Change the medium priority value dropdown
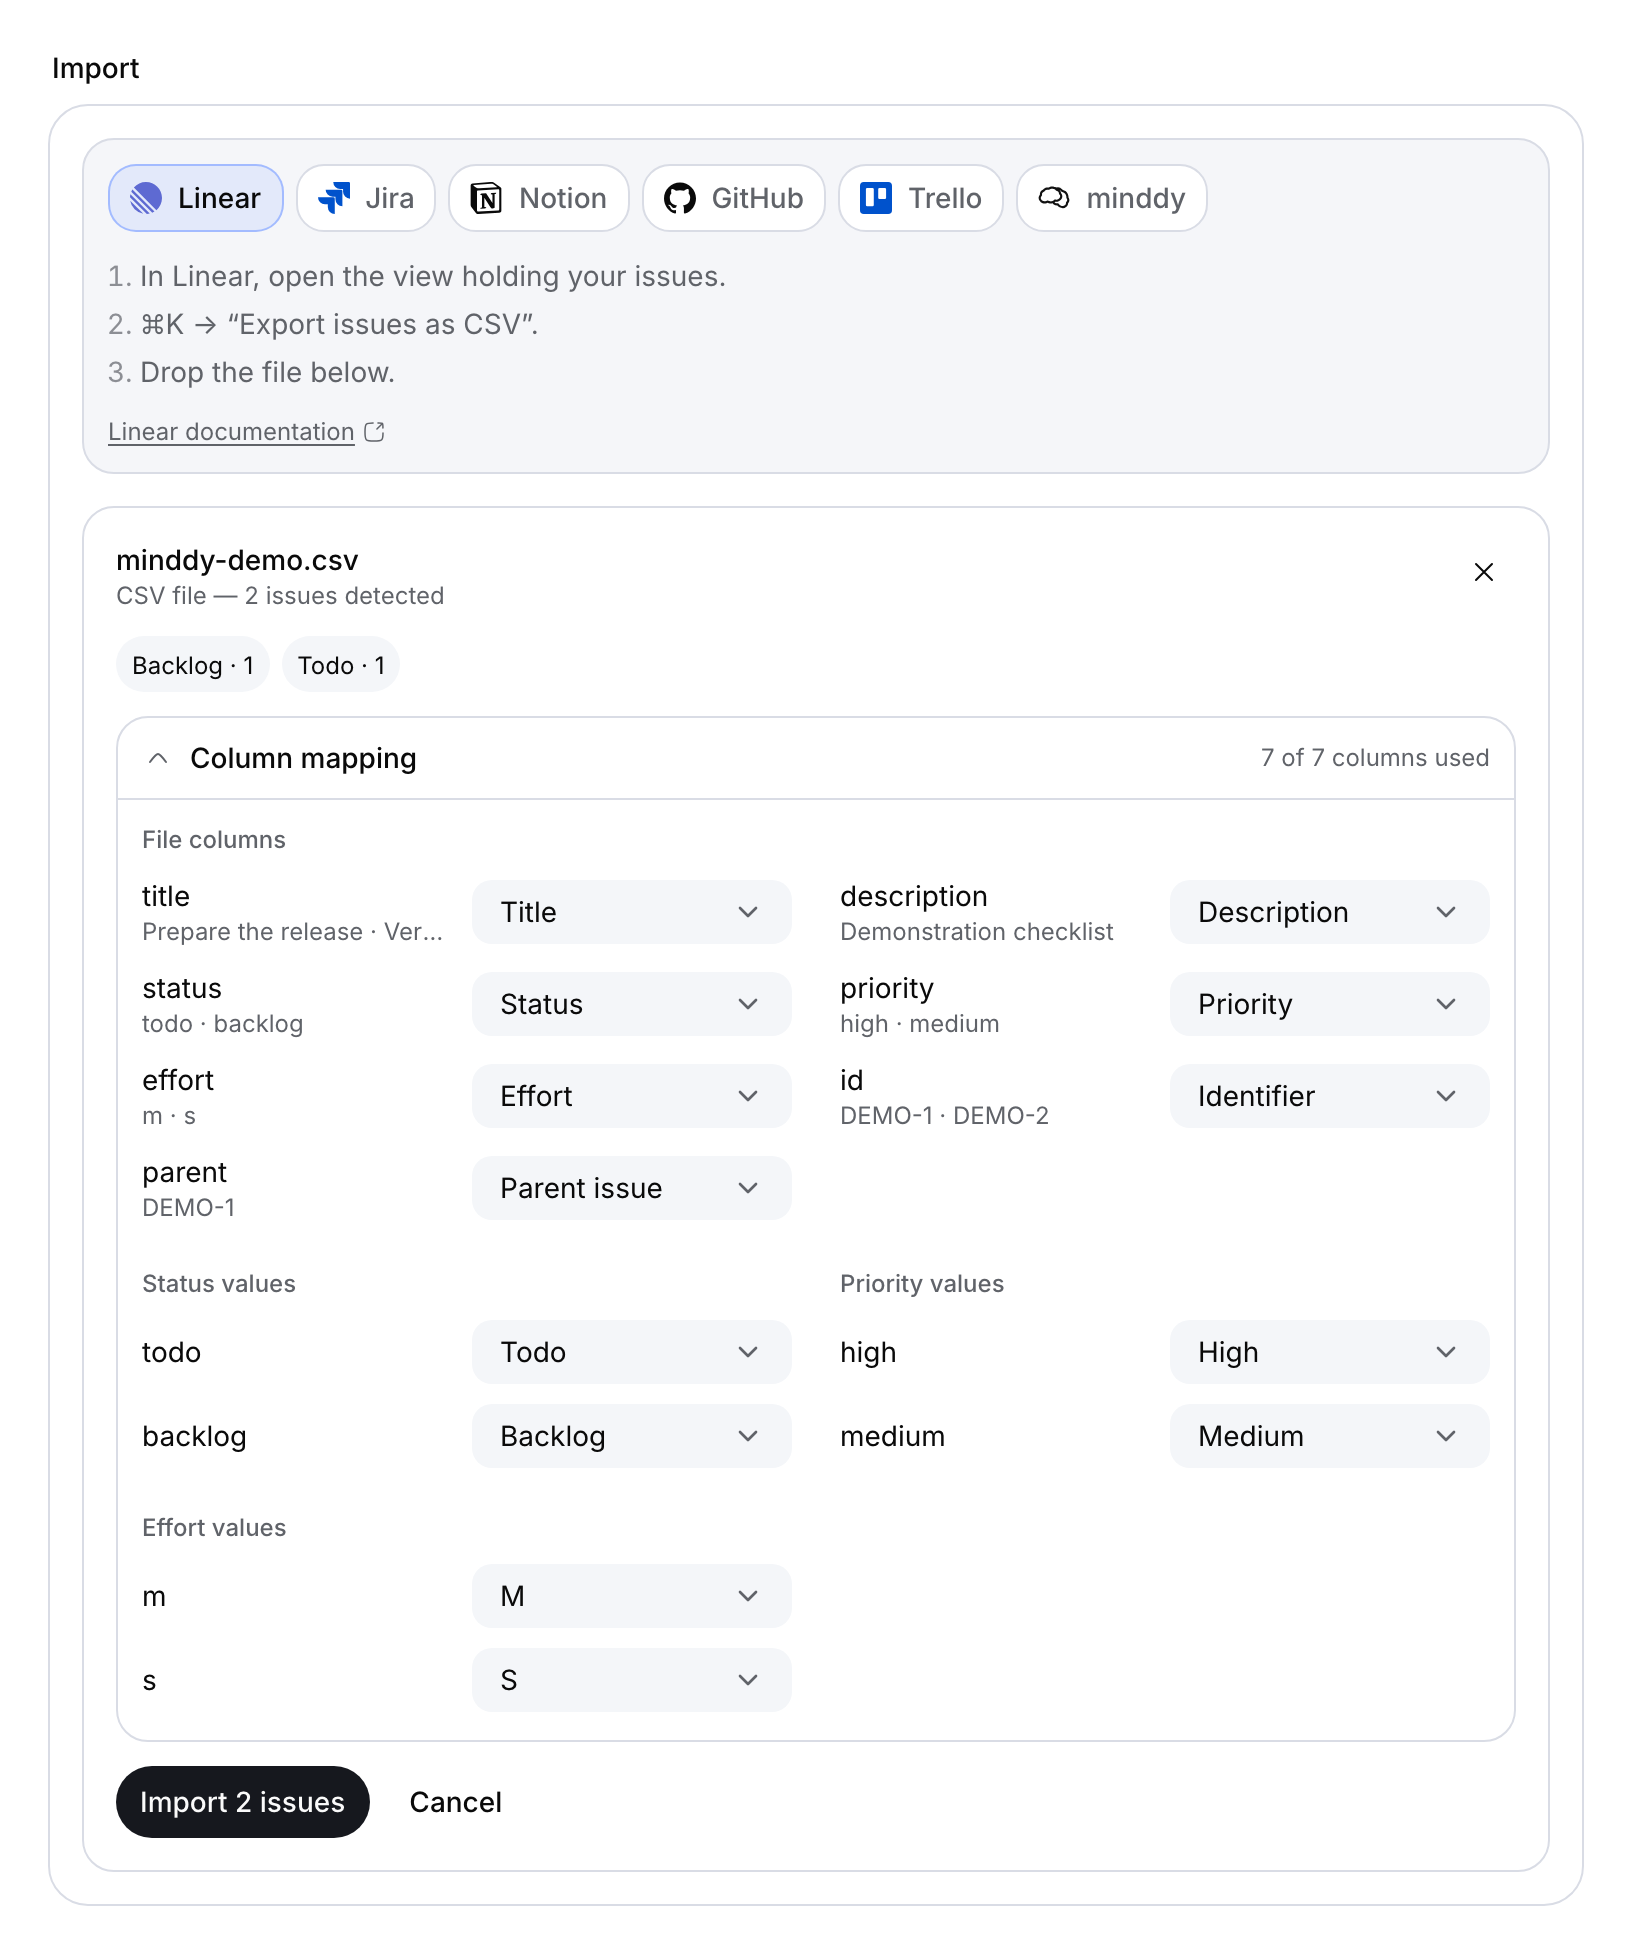This screenshot has width=1632, height=1954. [1330, 1436]
